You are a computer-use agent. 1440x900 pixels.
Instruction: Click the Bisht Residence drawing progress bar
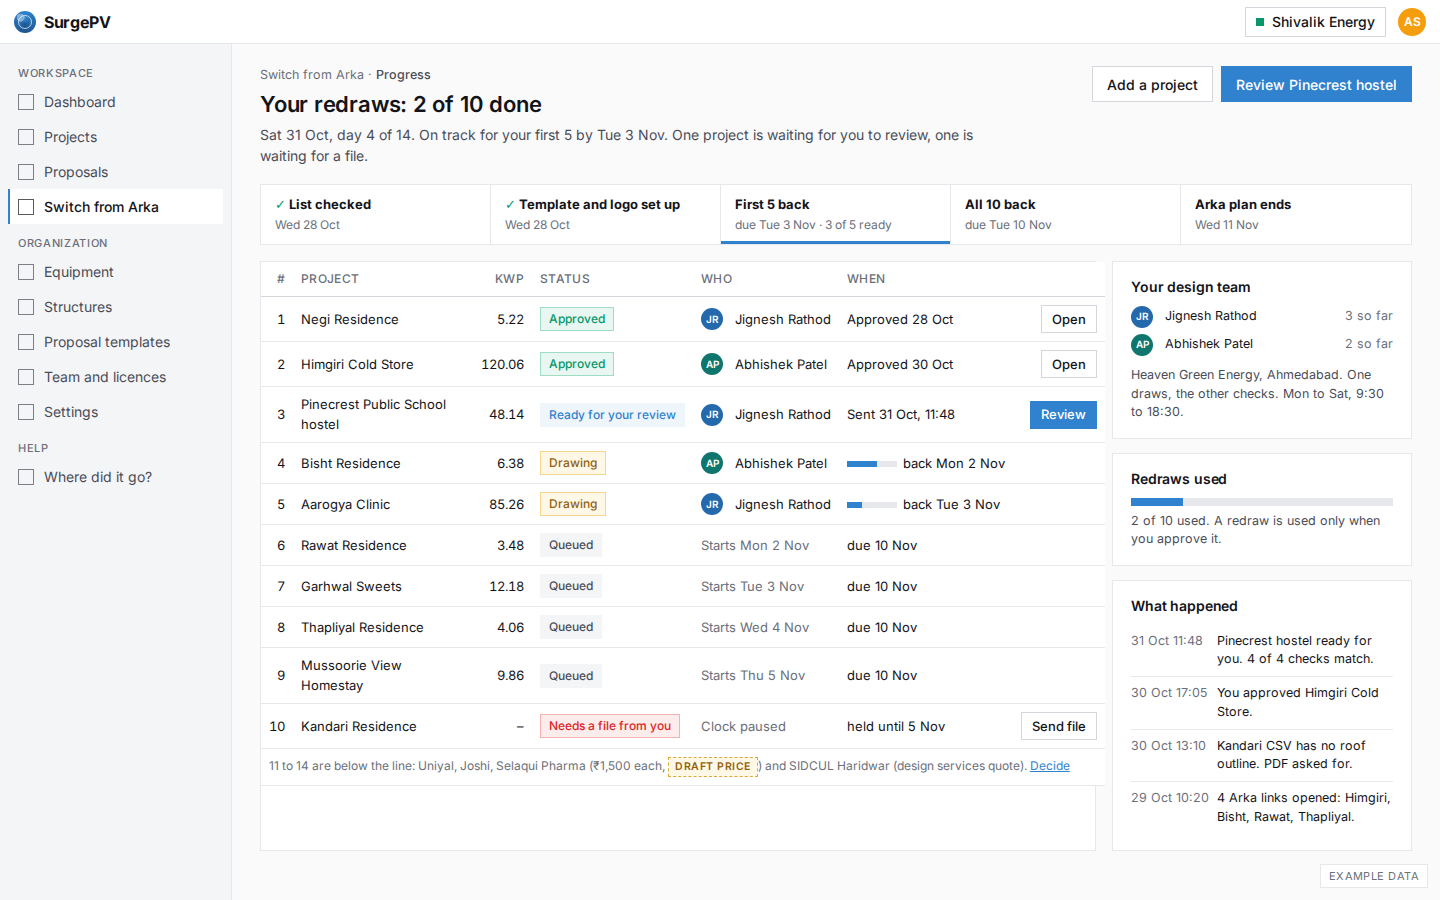pyautogui.click(x=872, y=464)
